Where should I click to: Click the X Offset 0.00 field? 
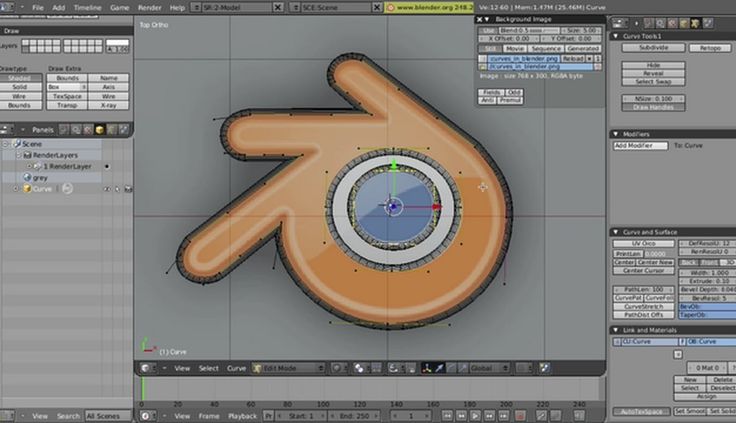click(509, 38)
